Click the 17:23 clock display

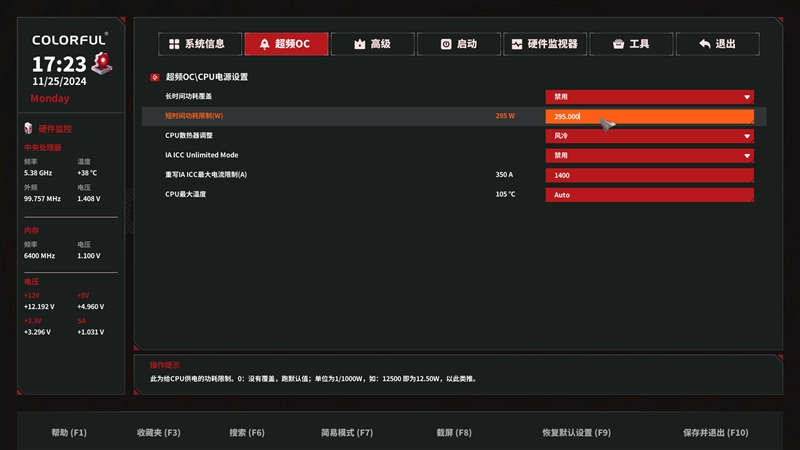click(59, 64)
